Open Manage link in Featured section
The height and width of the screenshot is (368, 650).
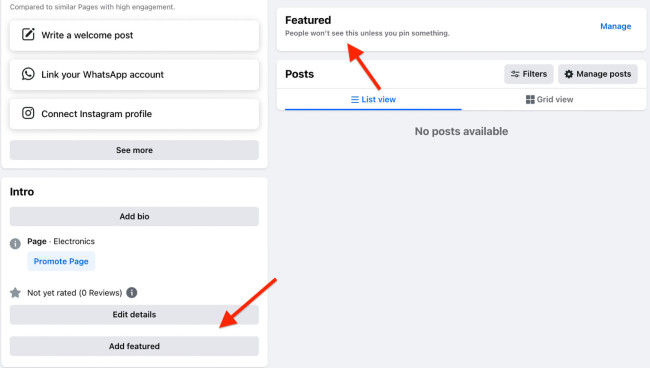(x=616, y=26)
